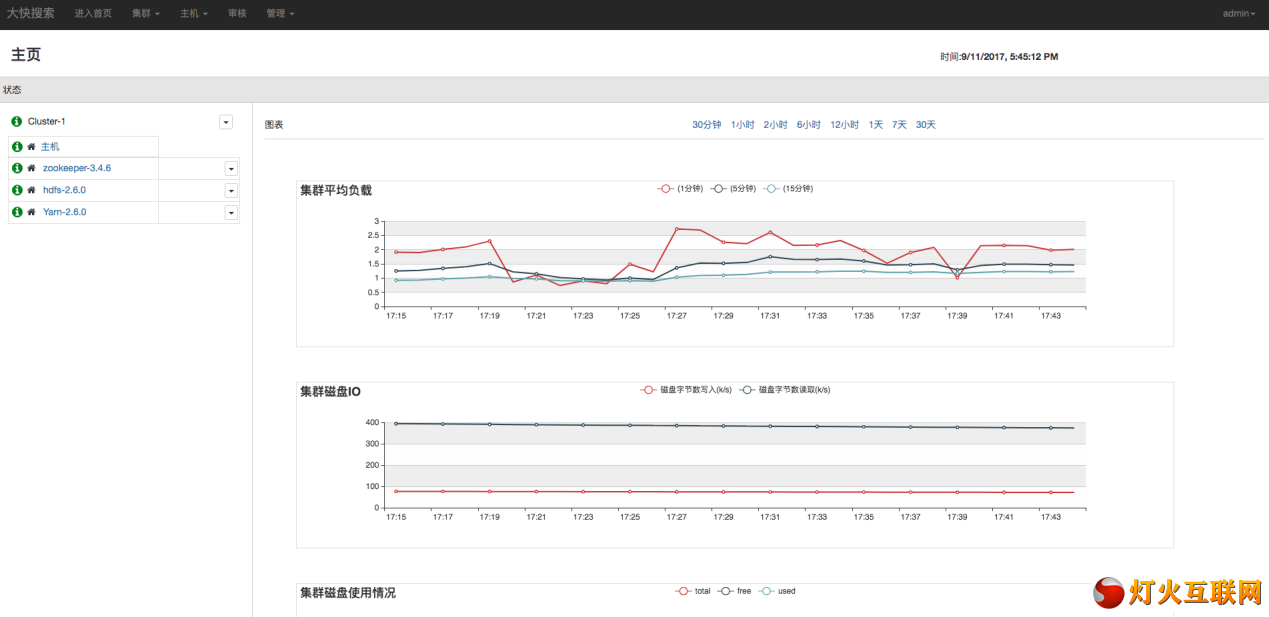Select the 7天 time range

point(900,125)
